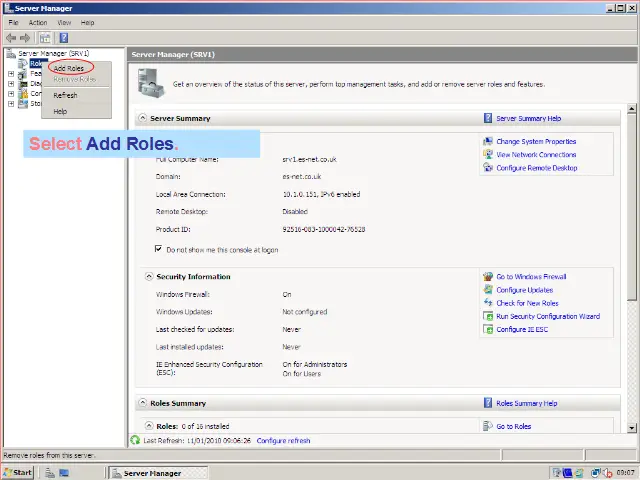Open the Help menu in menu bar
The width and height of the screenshot is (640, 480).
point(87,22)
